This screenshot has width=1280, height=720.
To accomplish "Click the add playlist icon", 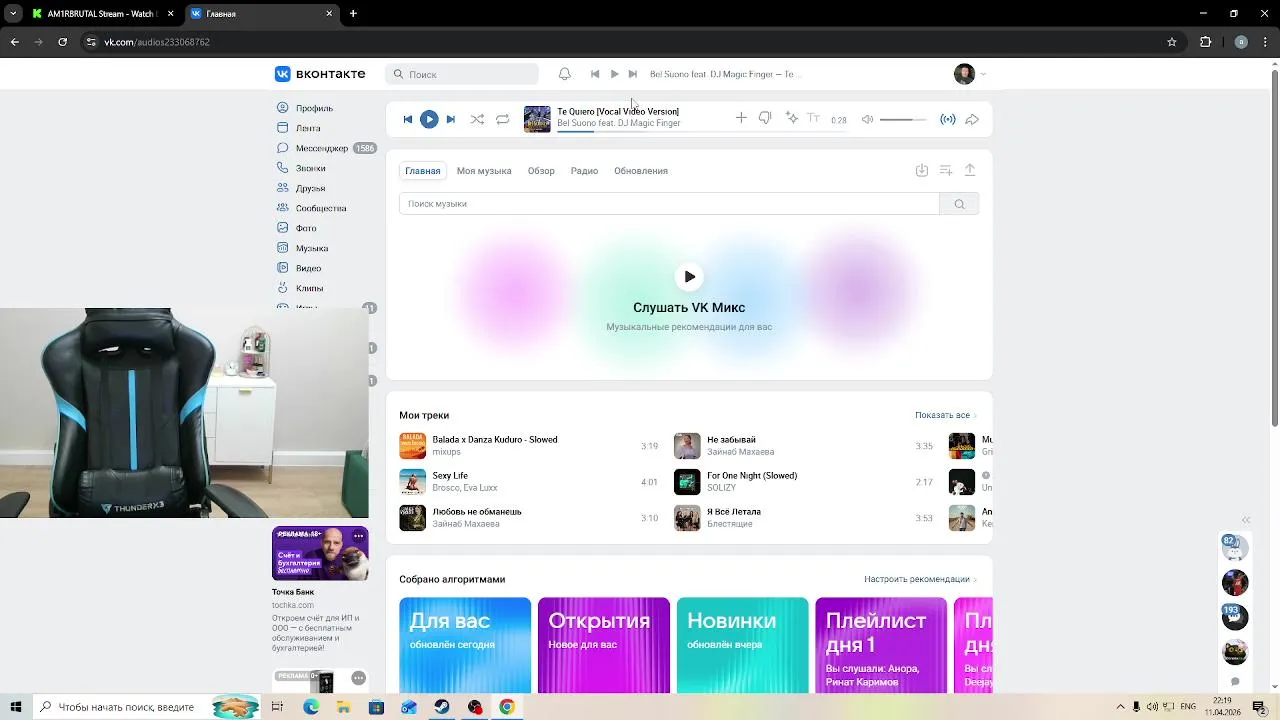I will 946,171.
